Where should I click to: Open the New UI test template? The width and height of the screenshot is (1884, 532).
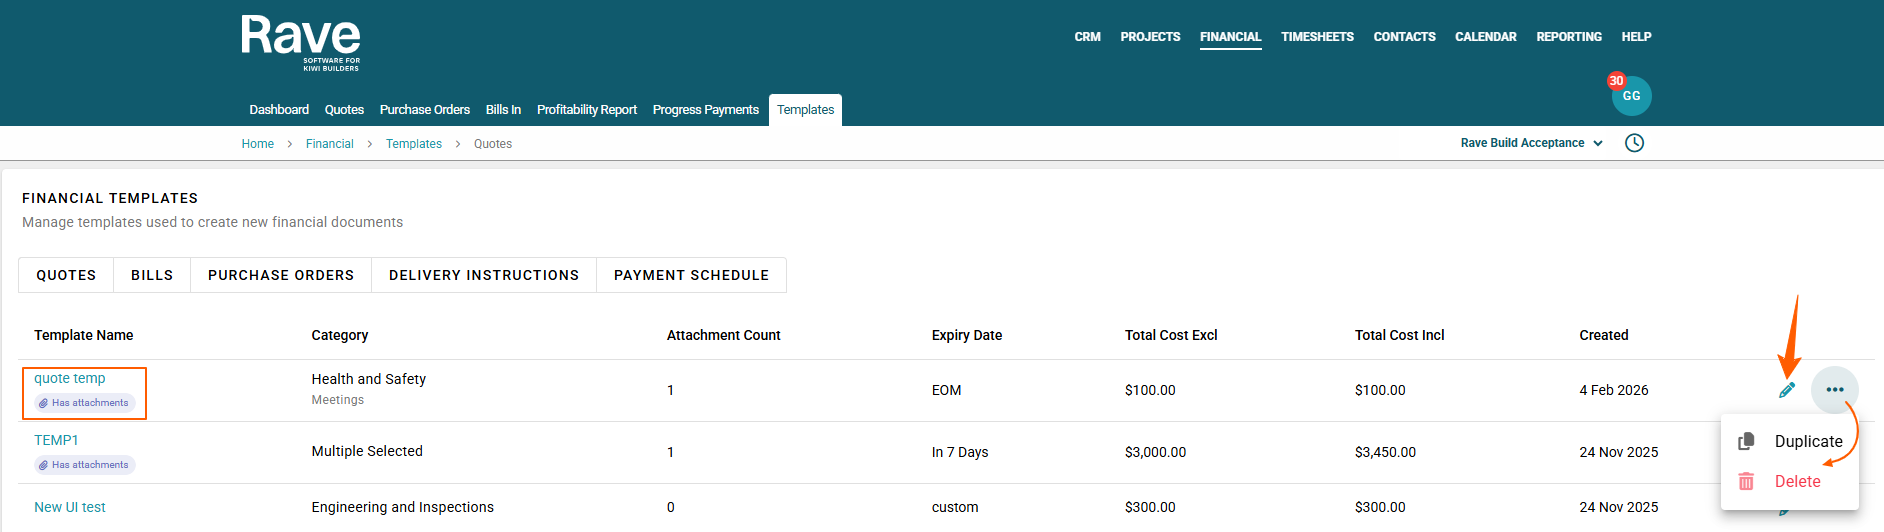tap(70, 507)
